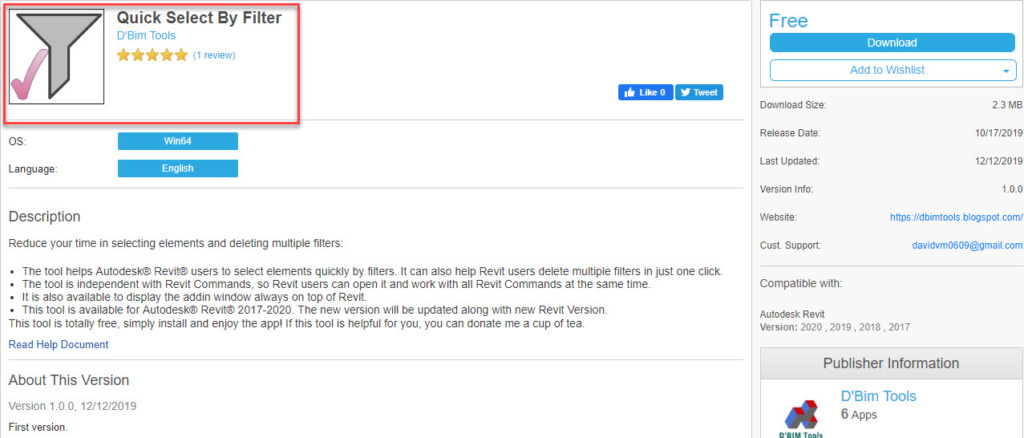Click the Description heading

tap(44, 216)
